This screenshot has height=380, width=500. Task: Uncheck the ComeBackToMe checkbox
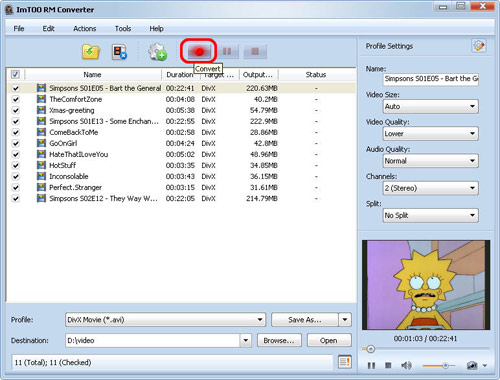15,132
